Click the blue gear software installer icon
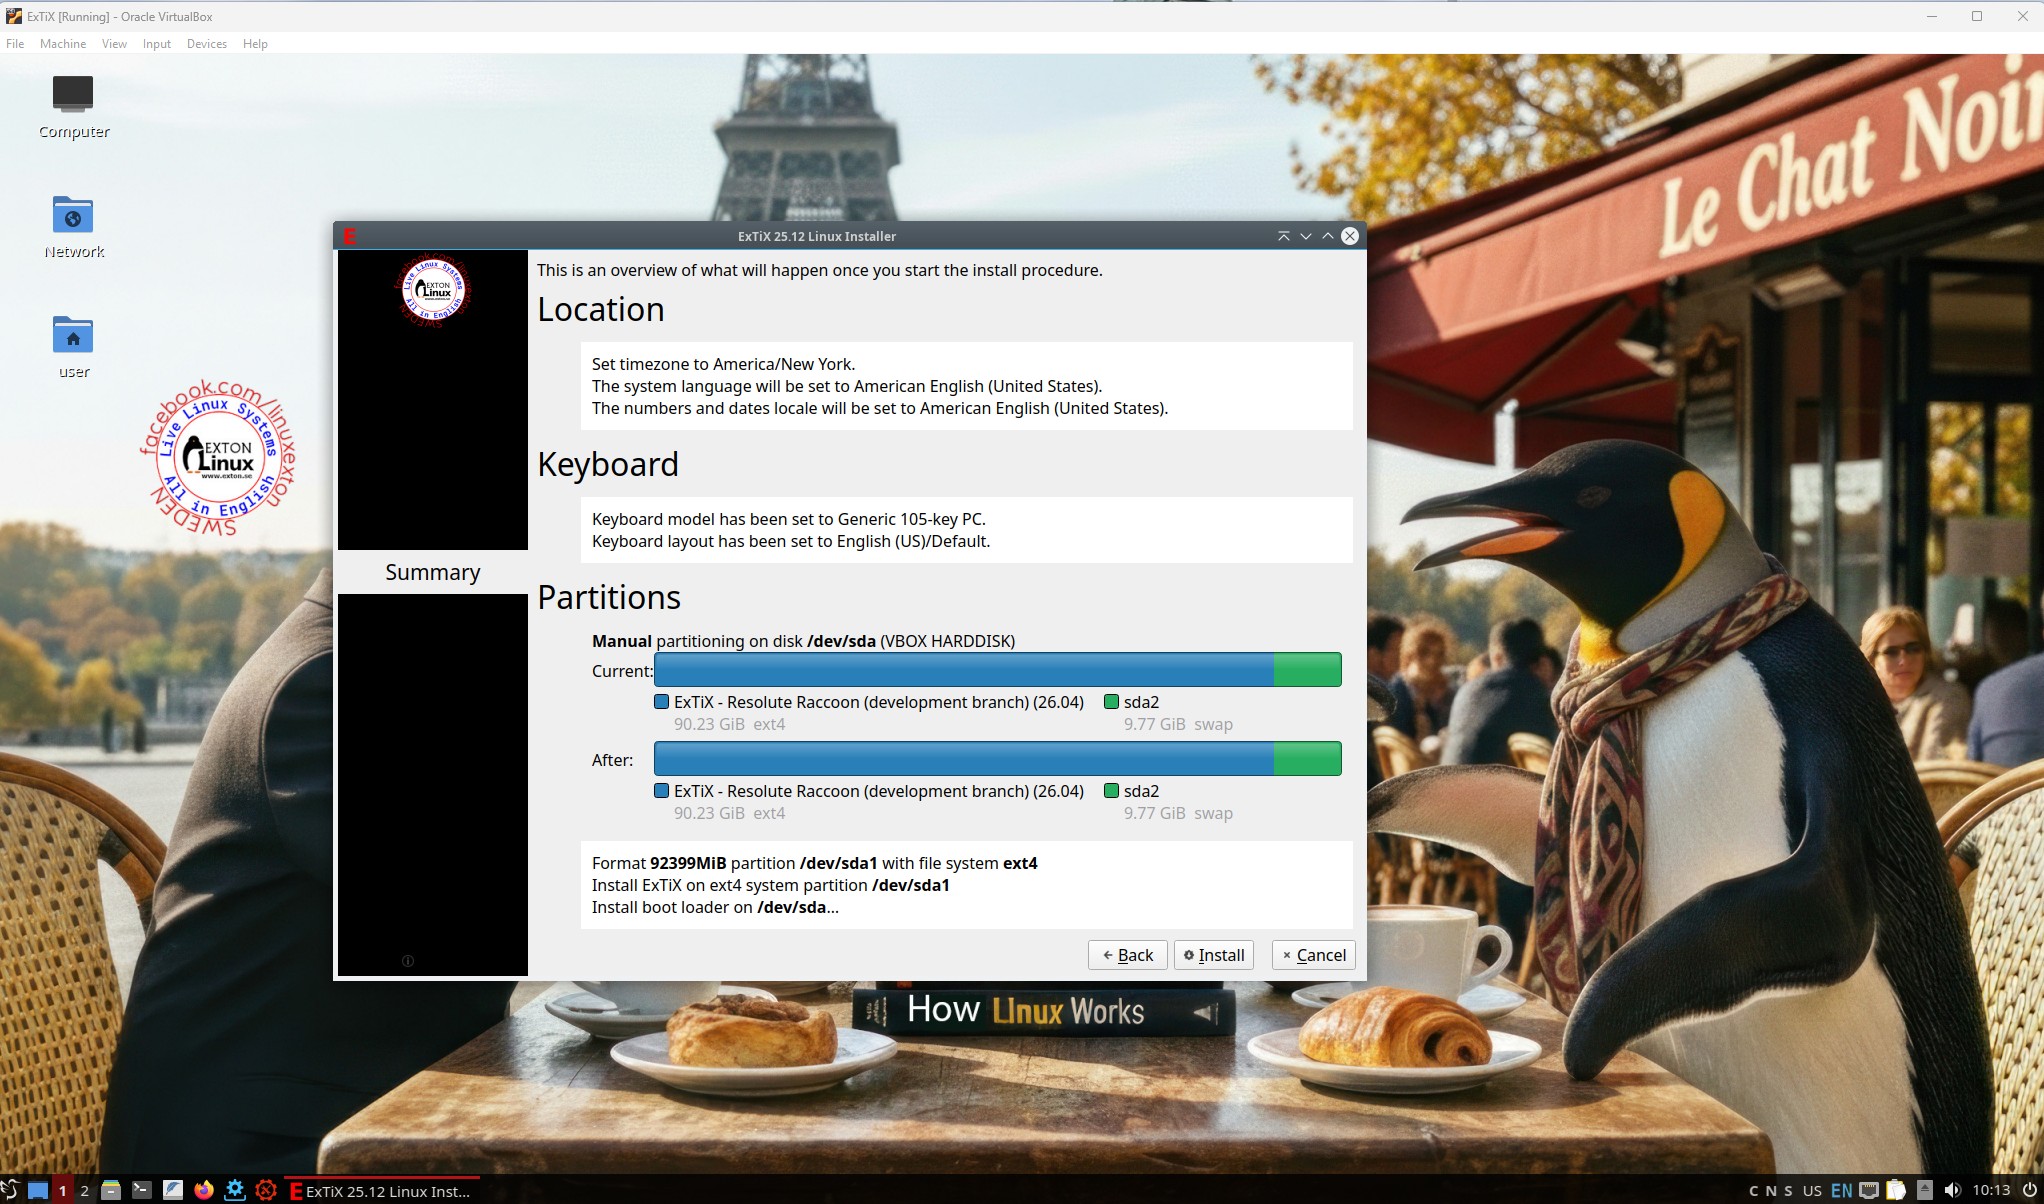Image resolution: width=2044 pixels, height=1204 pixels. click(235, 1190)
